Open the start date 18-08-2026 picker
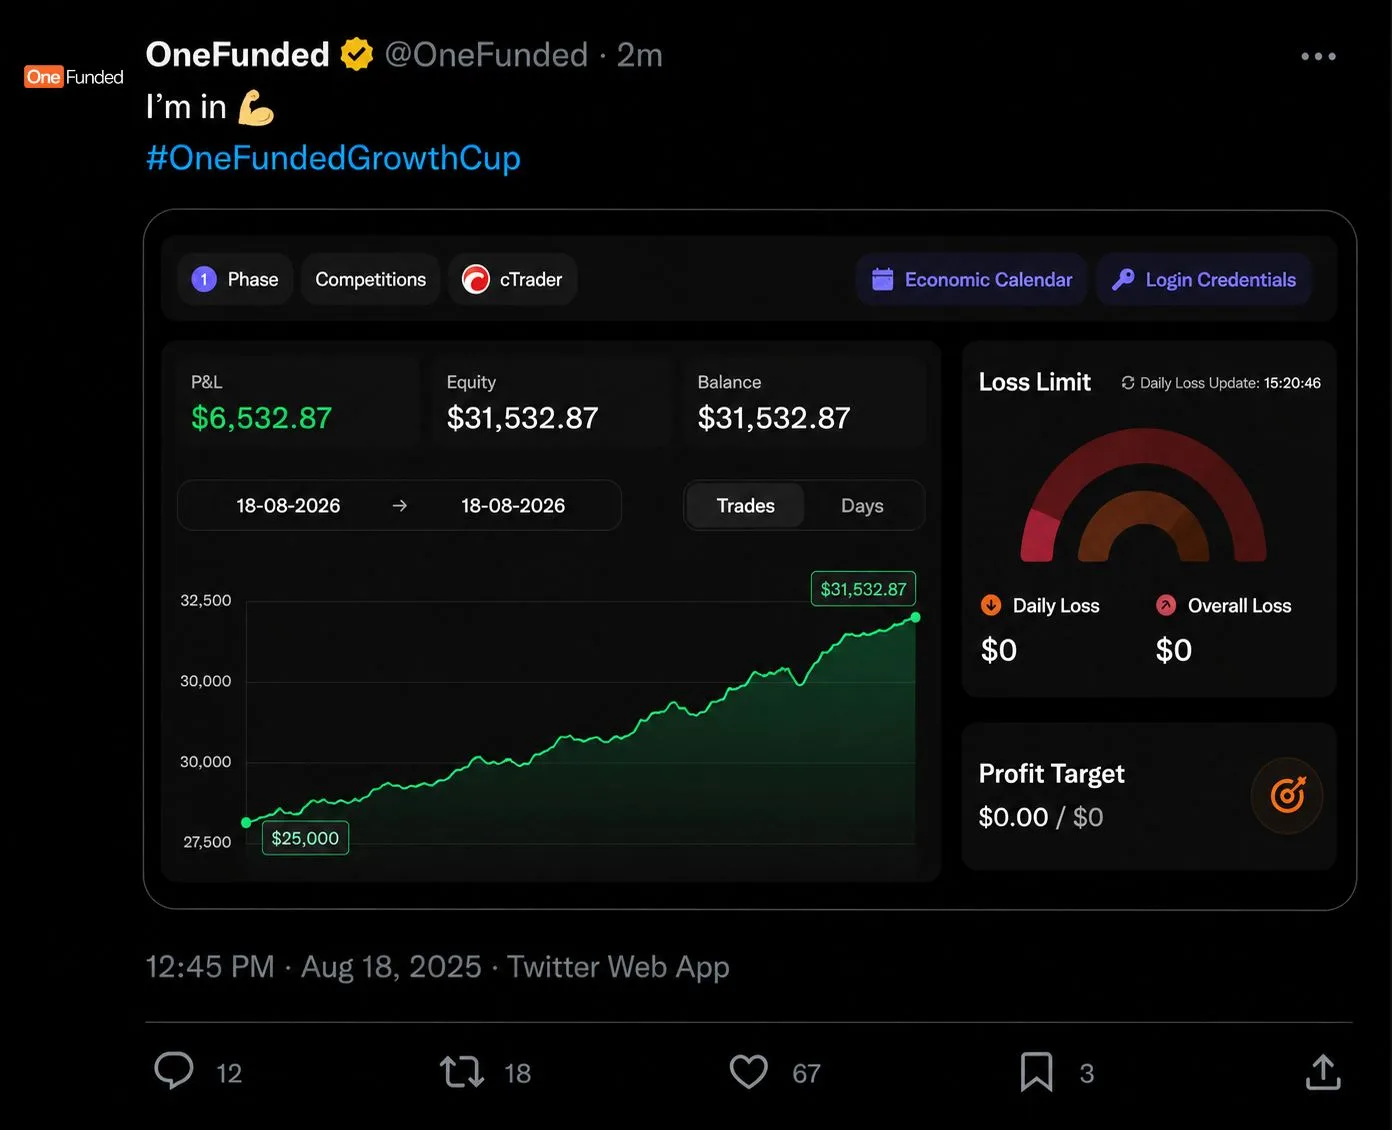 288,506
